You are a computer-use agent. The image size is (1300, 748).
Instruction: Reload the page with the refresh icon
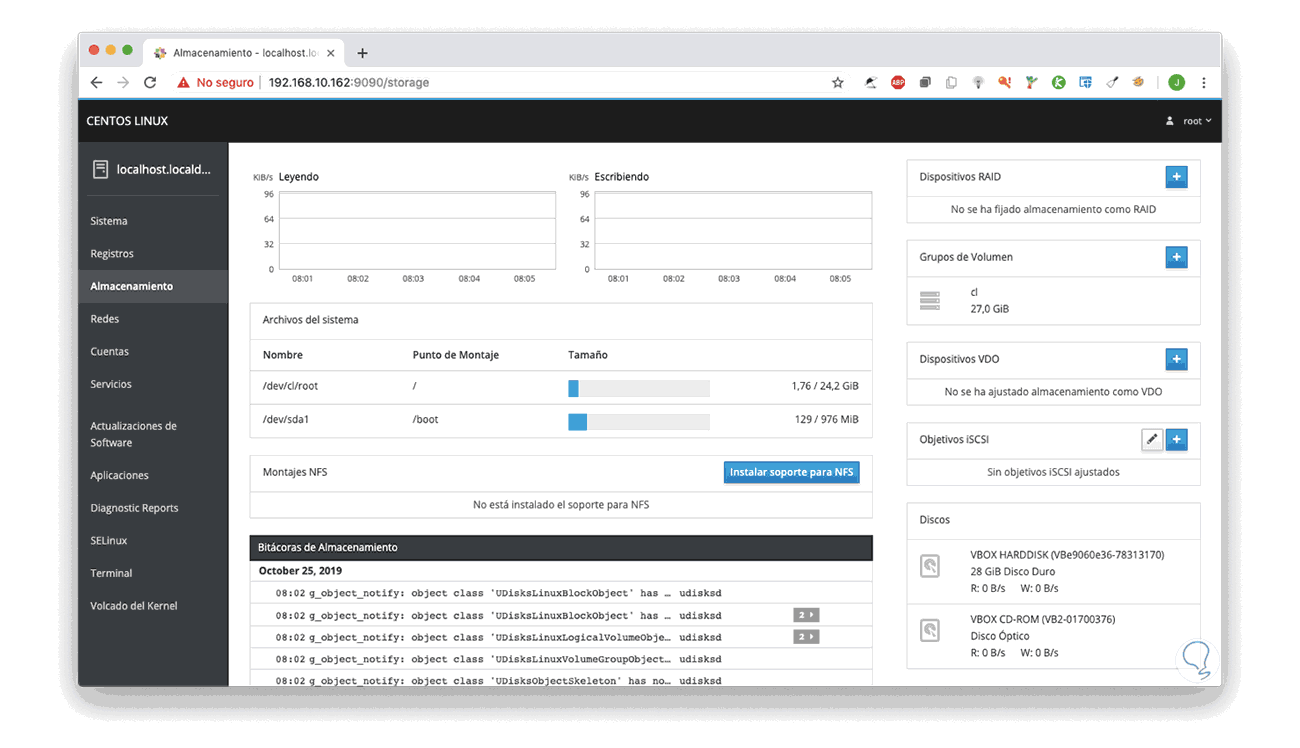(148, 82)
